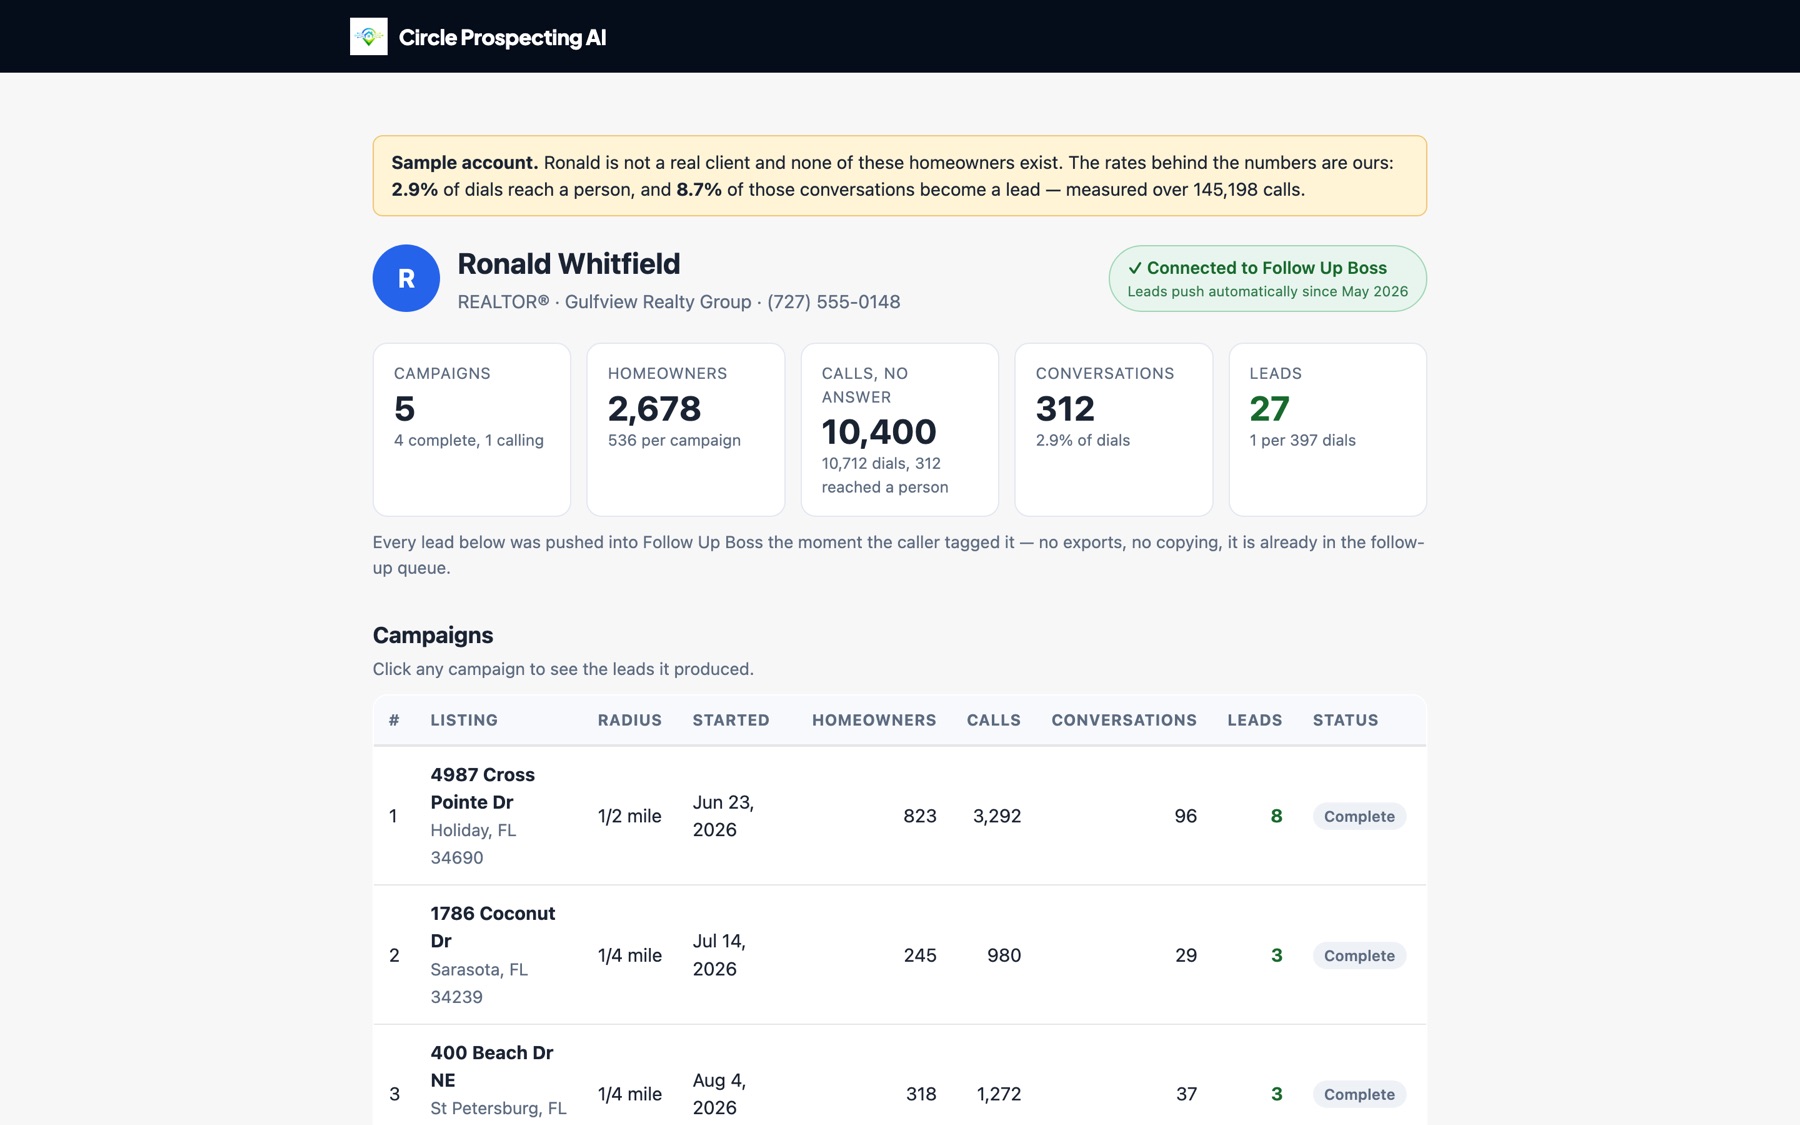Click the Jul 14, 2026 start date
Image resolution: width=1800 pixels, height=1125 pixels.
click(719, 955)
